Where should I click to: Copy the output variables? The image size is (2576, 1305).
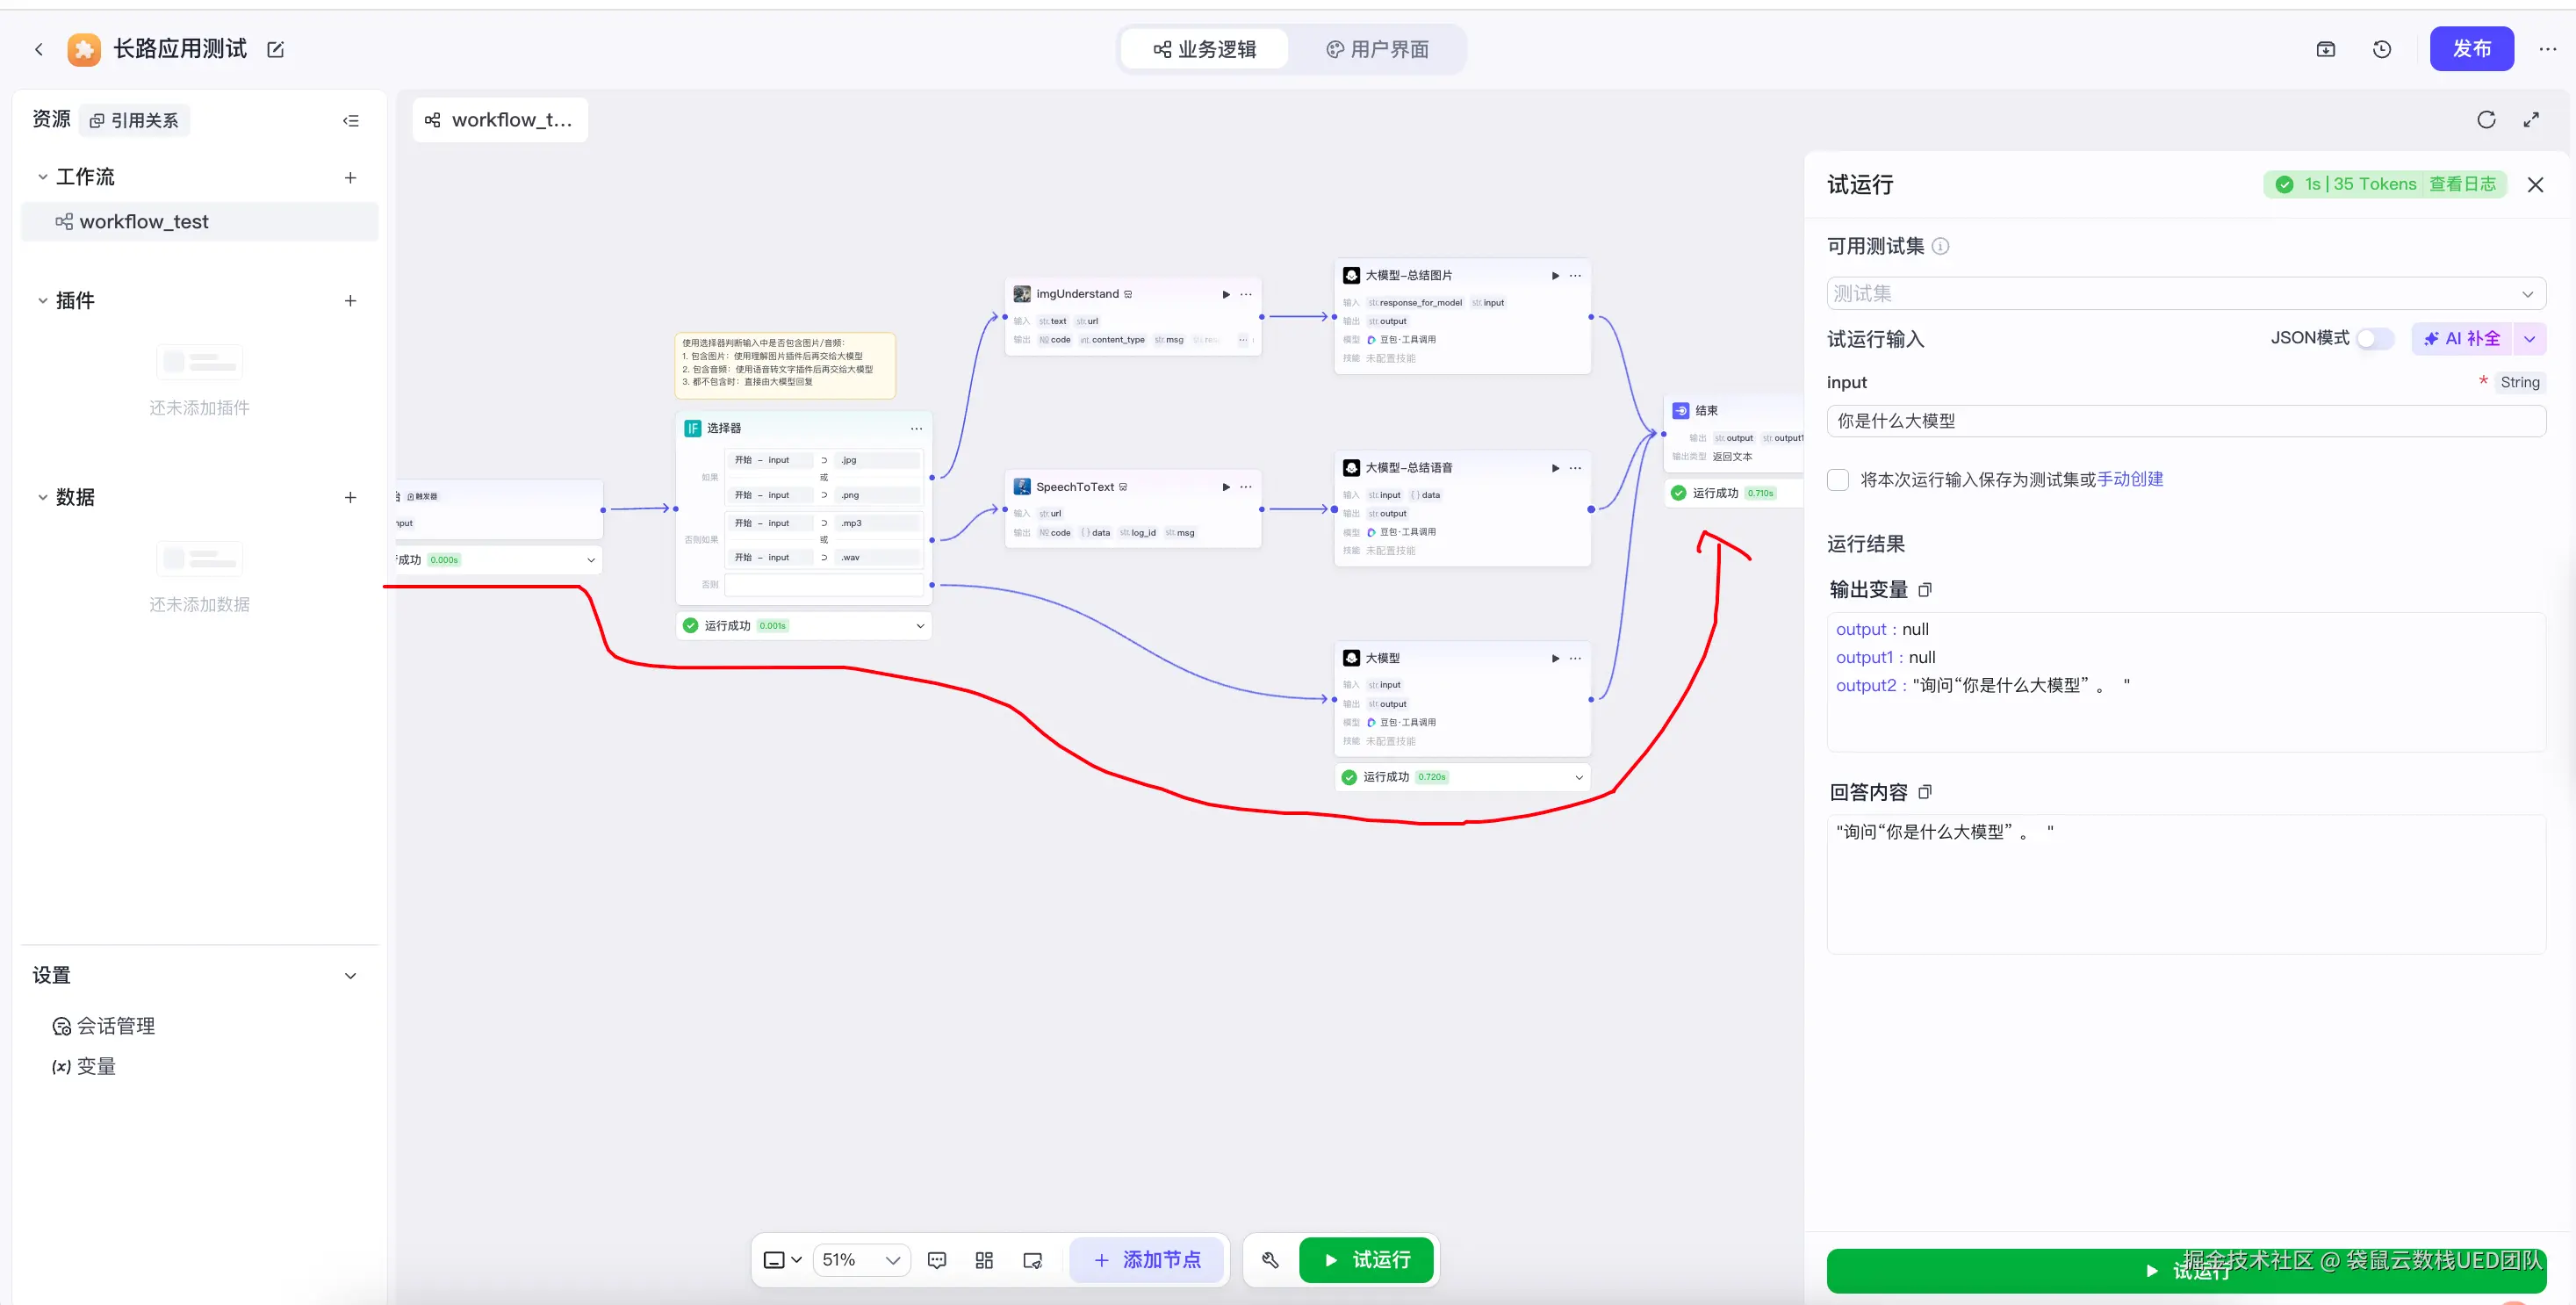[1925, 590]
